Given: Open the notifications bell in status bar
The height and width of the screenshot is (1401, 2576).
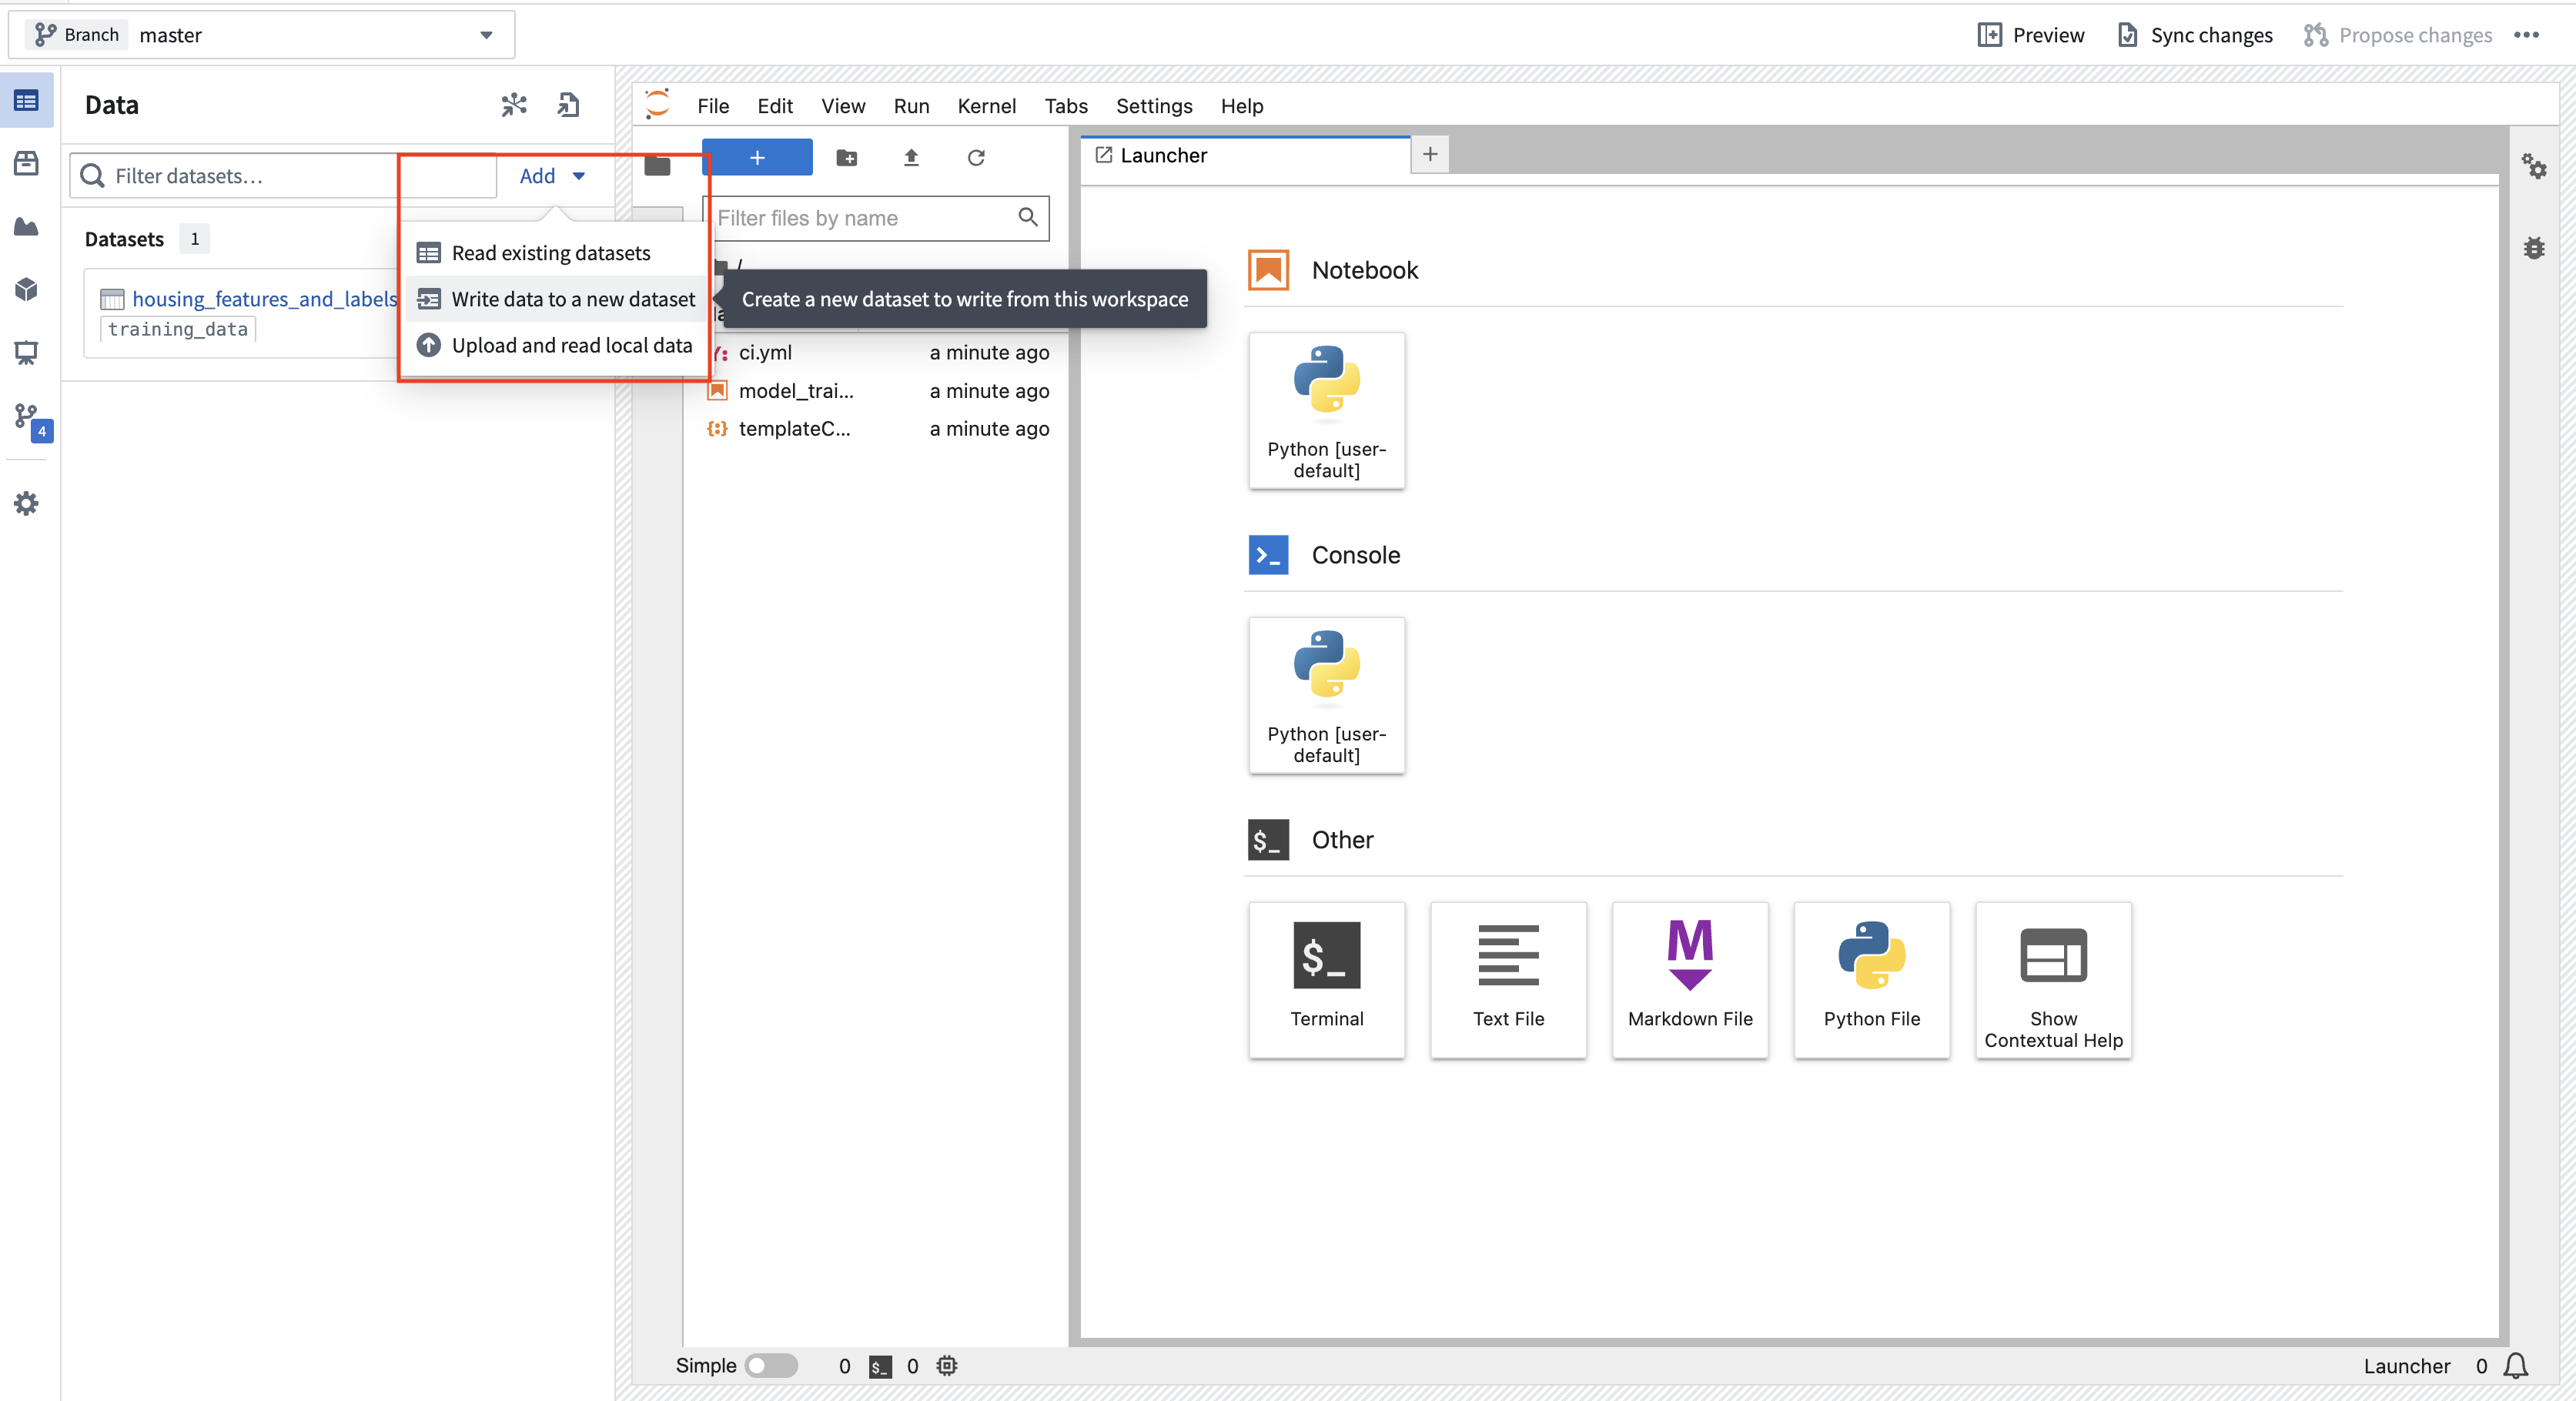Looking at the screenshot, I should coord(2516,1366).
